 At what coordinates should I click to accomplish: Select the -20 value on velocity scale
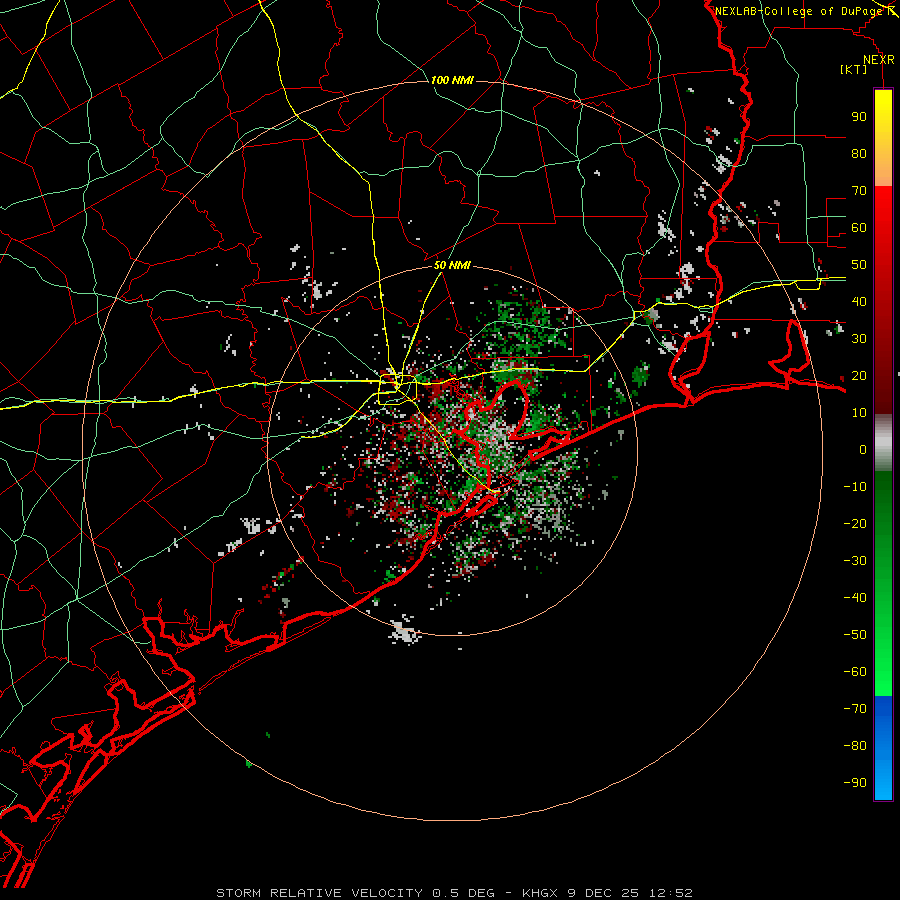855,523
